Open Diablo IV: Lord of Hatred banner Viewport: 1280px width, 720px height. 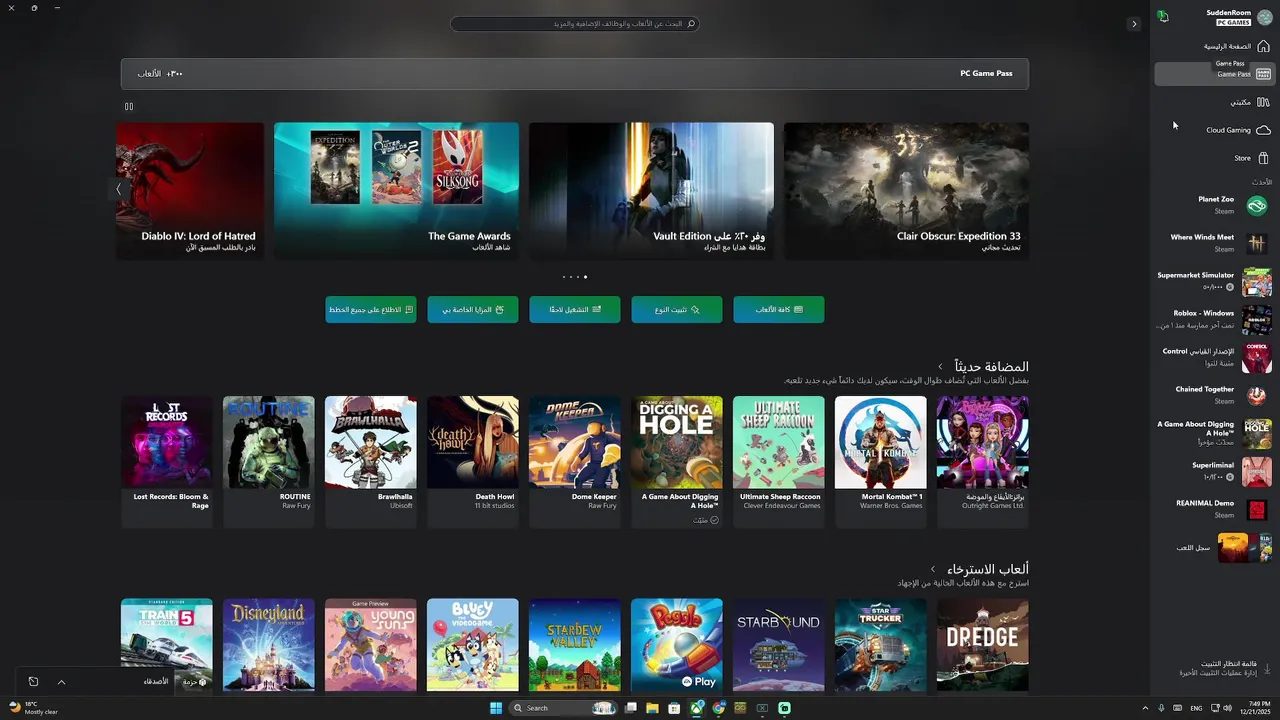[190, 190]
